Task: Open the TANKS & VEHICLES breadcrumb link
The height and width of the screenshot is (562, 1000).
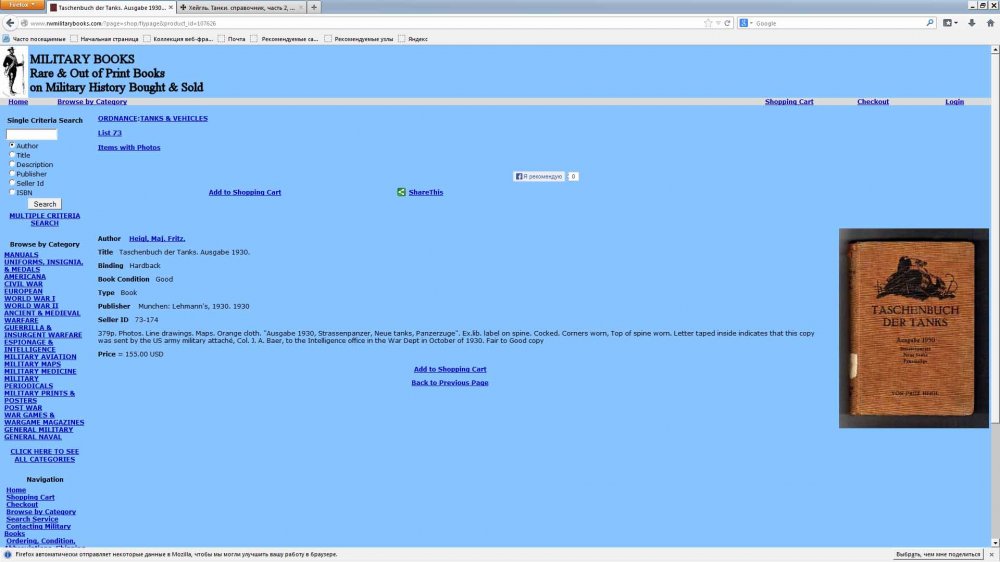Action: coord(173,118)
